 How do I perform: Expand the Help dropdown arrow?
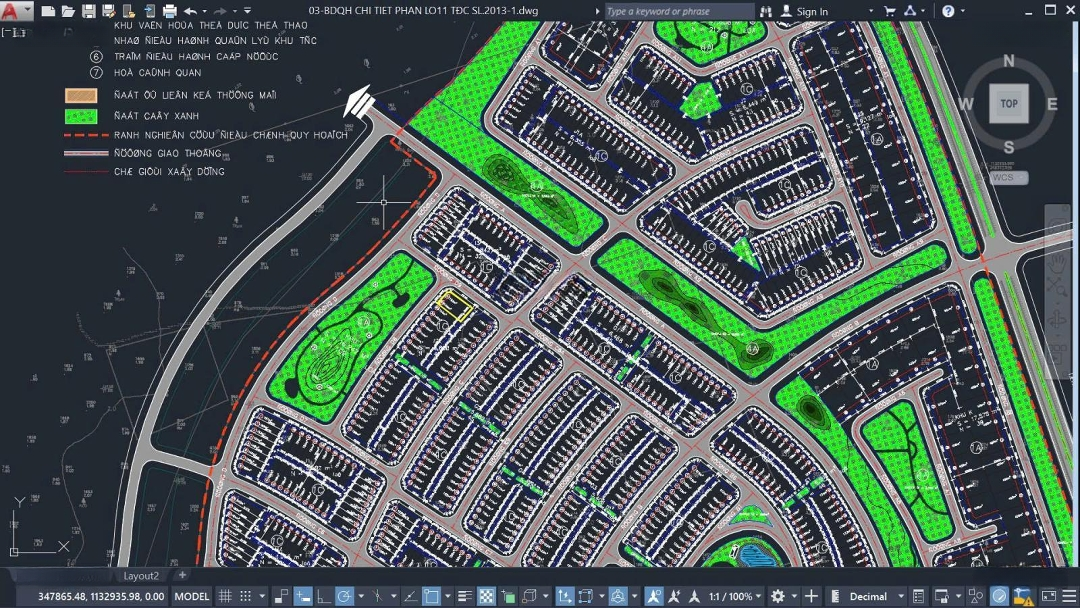point(962,11)
